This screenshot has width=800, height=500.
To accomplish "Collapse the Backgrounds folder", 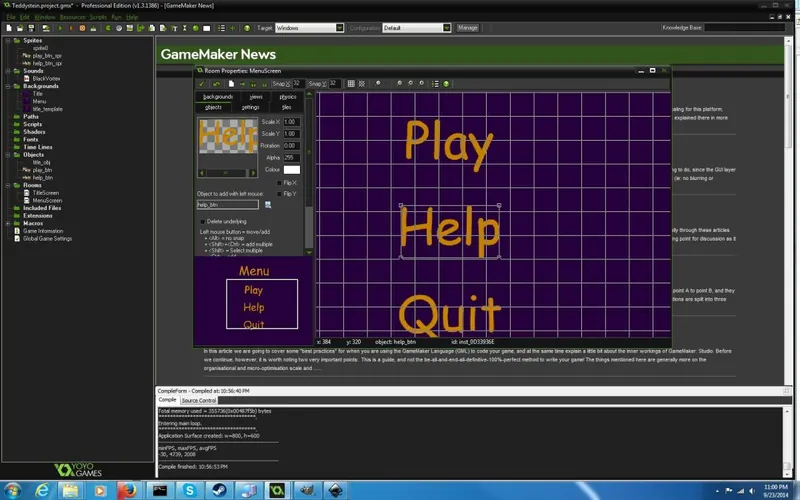I will tap(8, 86).
